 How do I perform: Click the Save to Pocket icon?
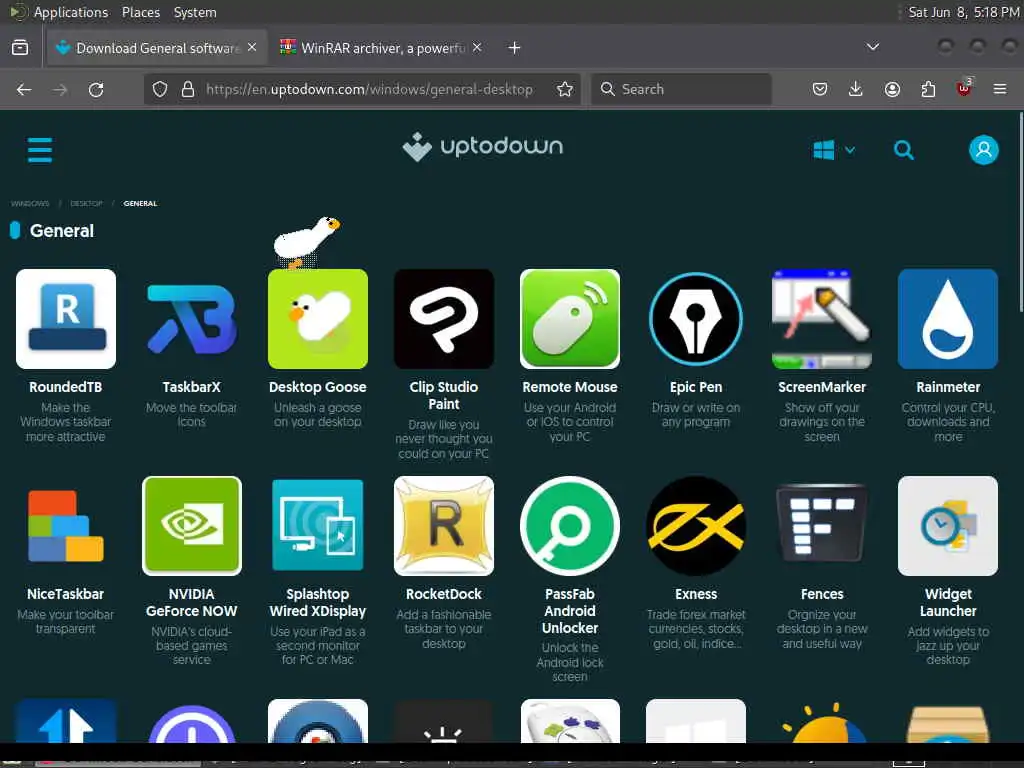coord(820,89)
